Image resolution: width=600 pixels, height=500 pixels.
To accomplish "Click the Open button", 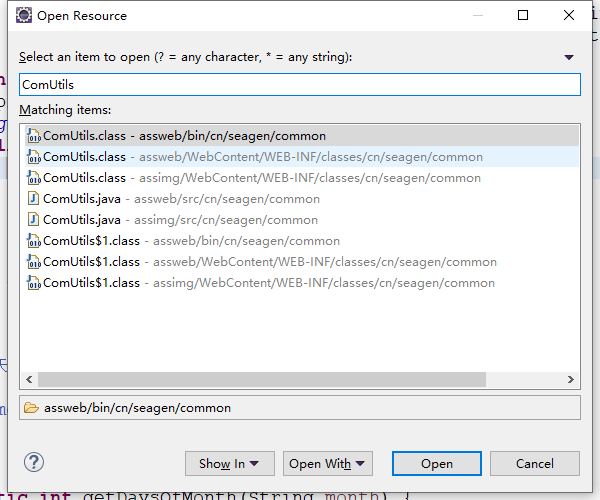I will [437, 464].
